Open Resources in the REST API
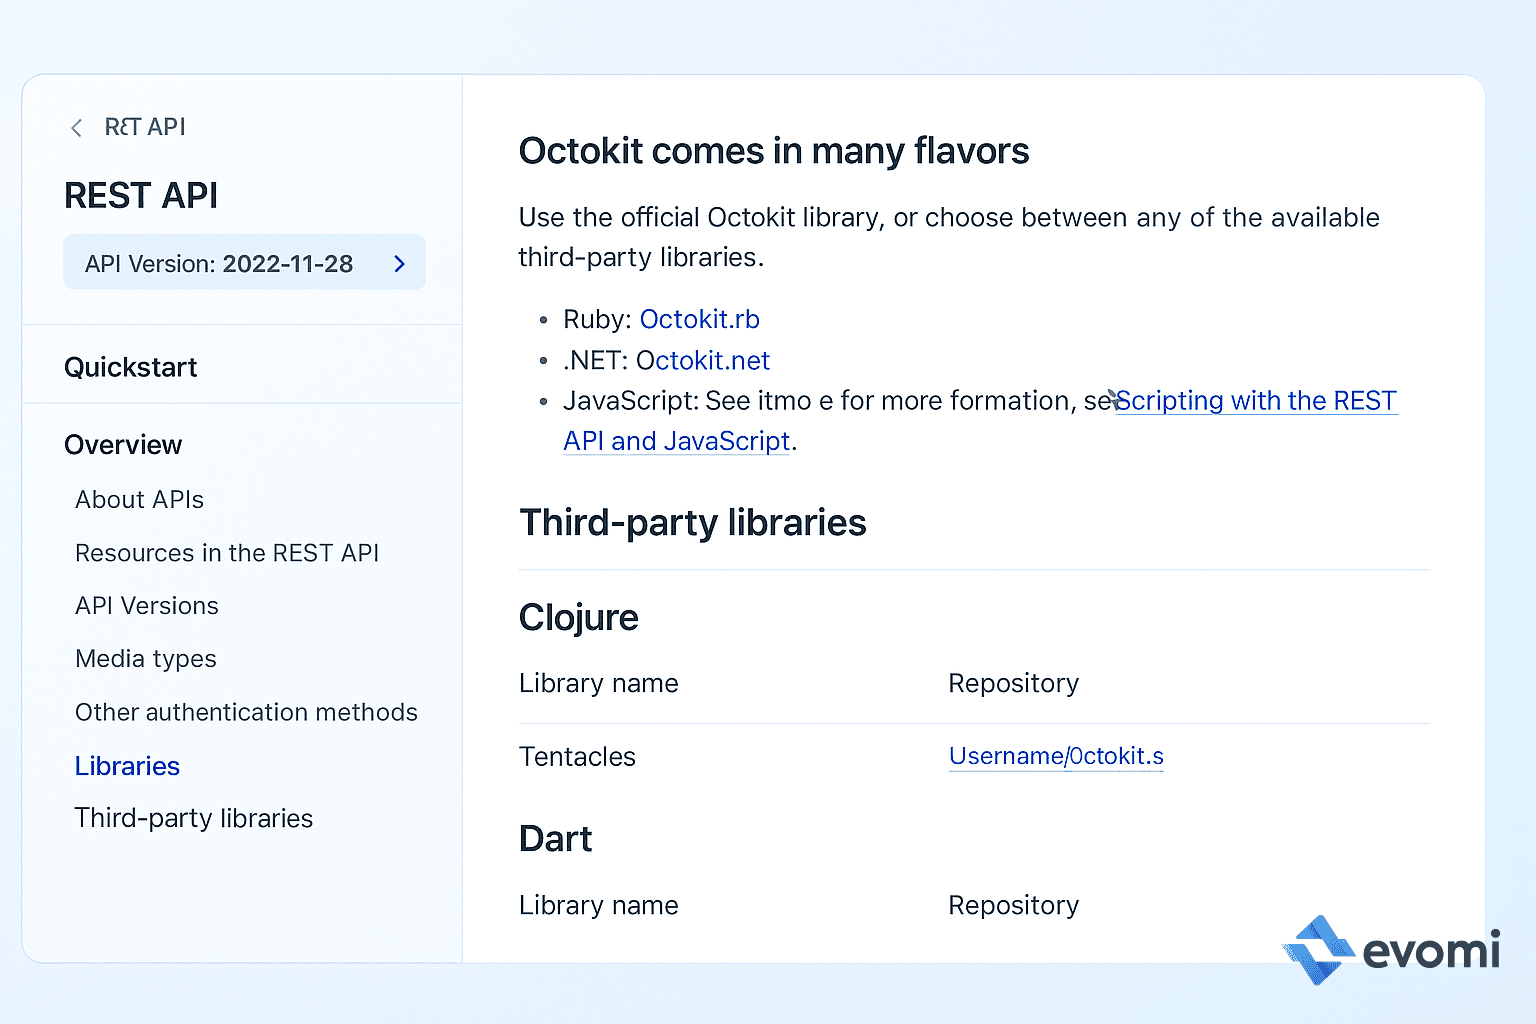Viewport: 1536px width, 1024px height. pyautogui.click(x=227, y=553)
